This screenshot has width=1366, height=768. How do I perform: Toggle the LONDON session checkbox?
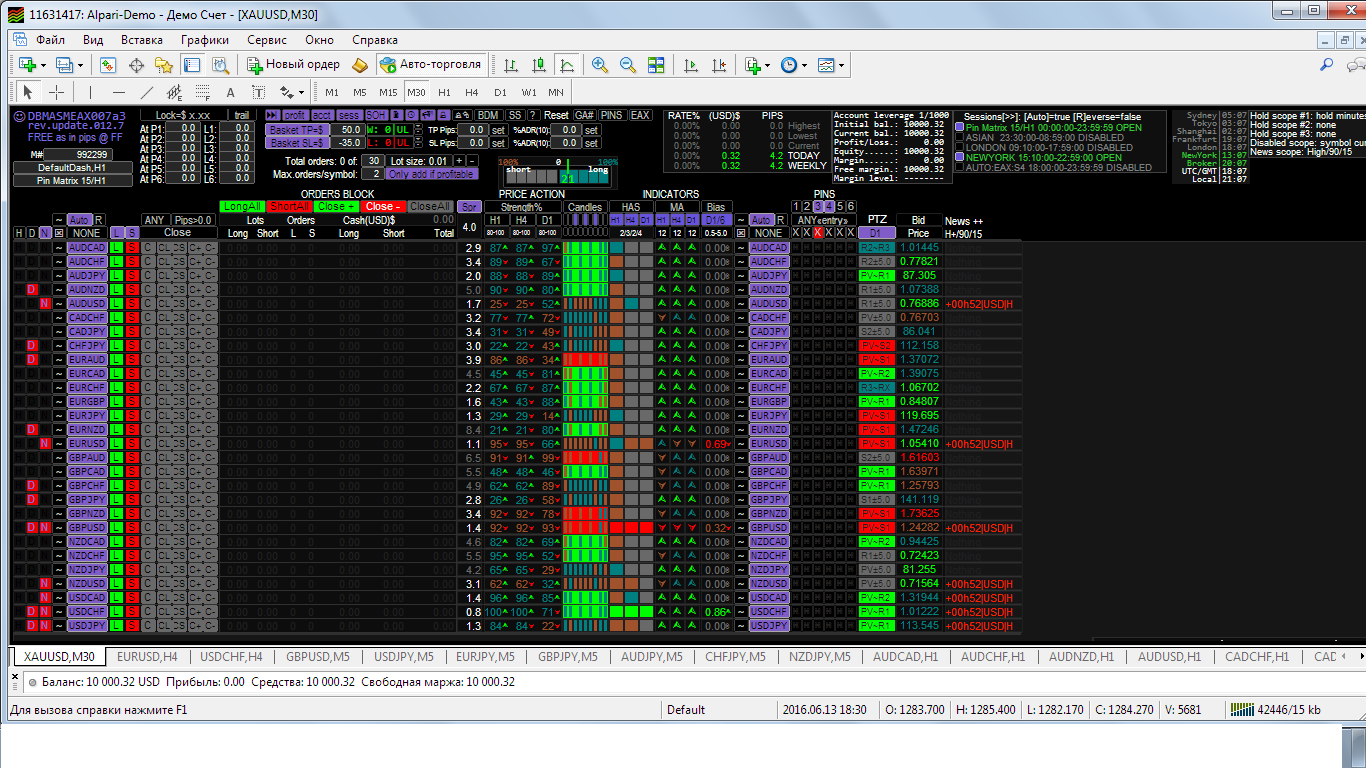coord(959,148)
